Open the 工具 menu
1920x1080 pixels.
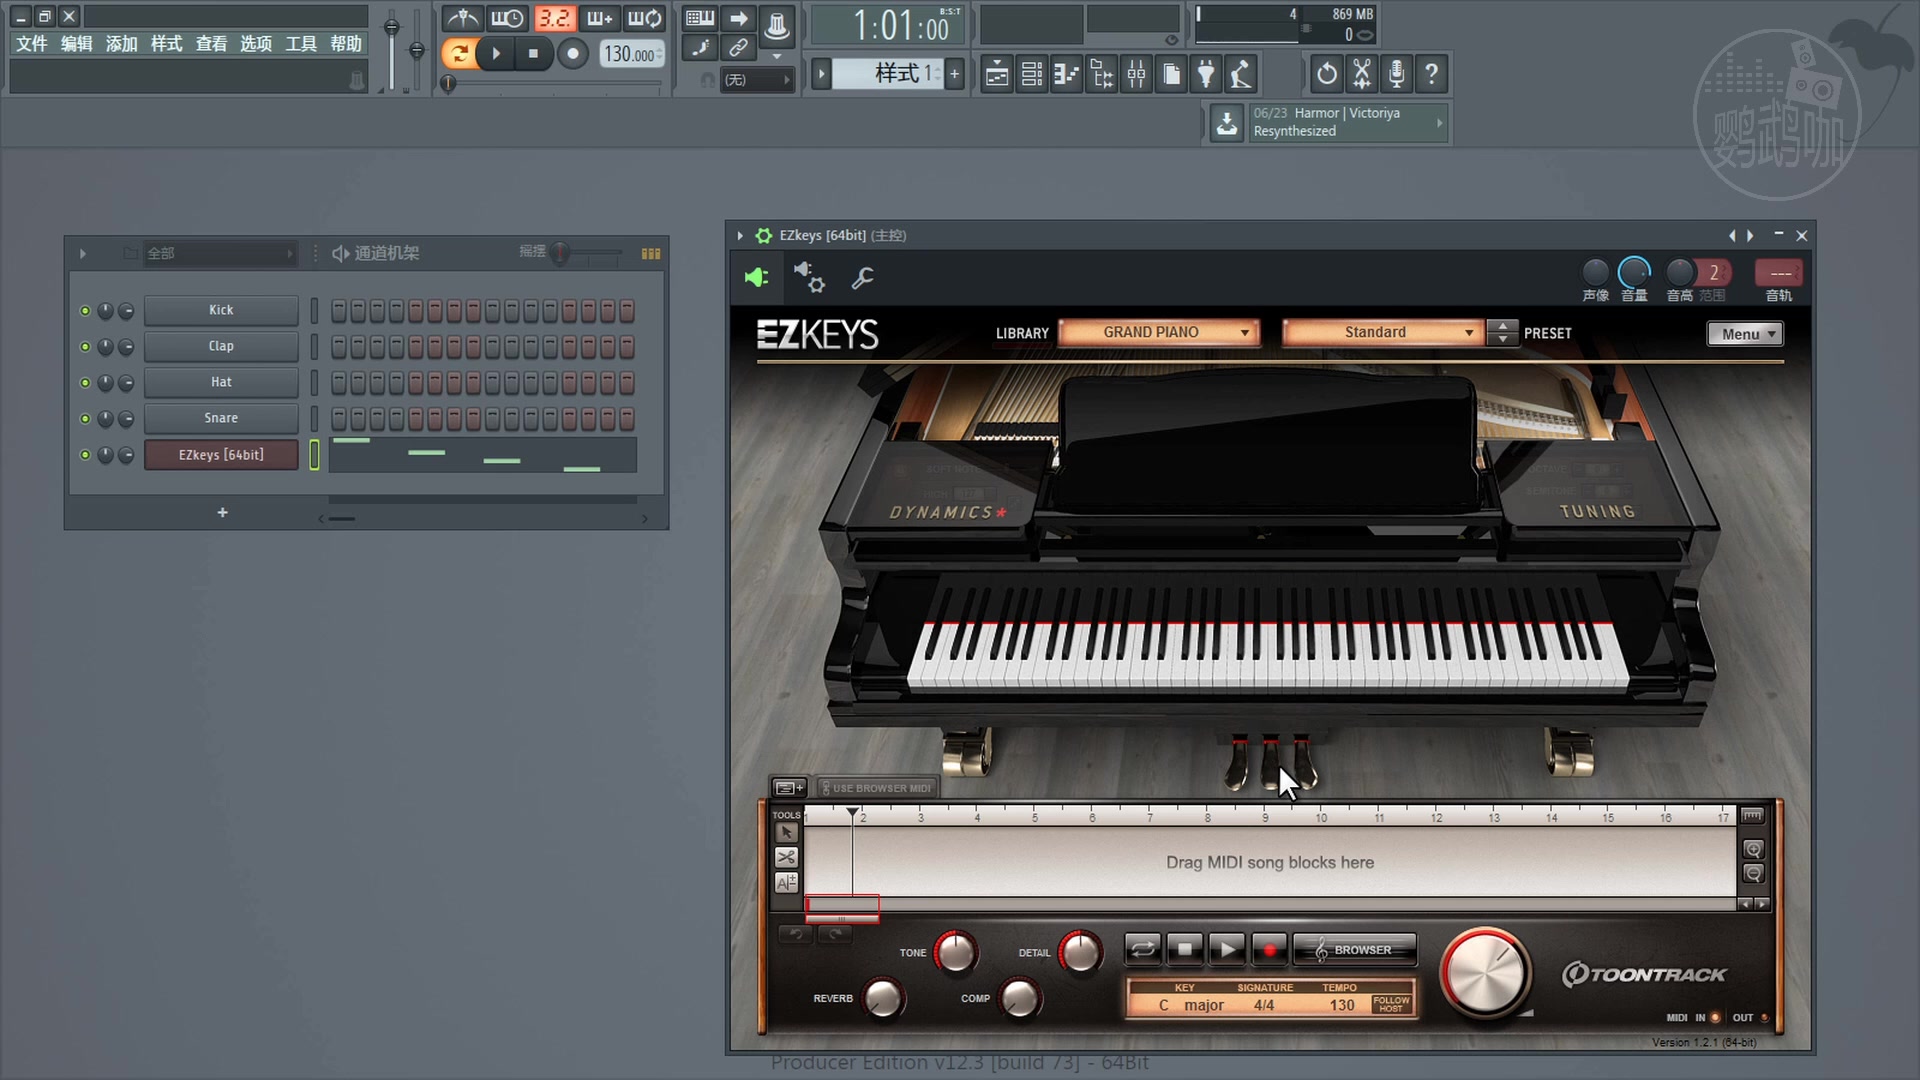302,44
